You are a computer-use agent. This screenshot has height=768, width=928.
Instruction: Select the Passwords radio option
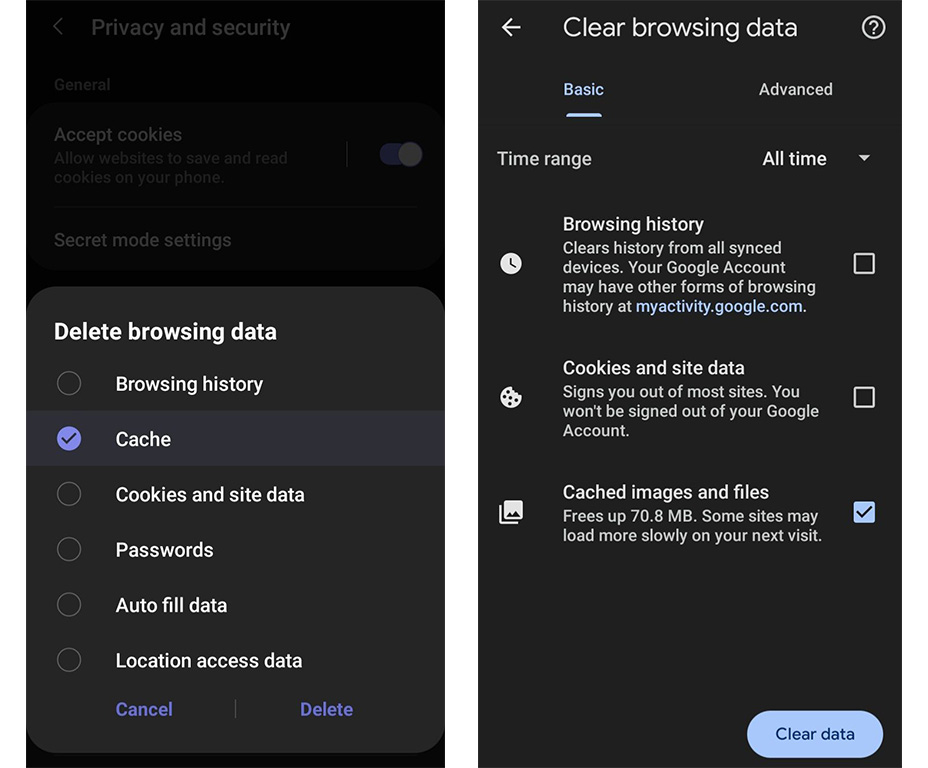click(236, 550)
